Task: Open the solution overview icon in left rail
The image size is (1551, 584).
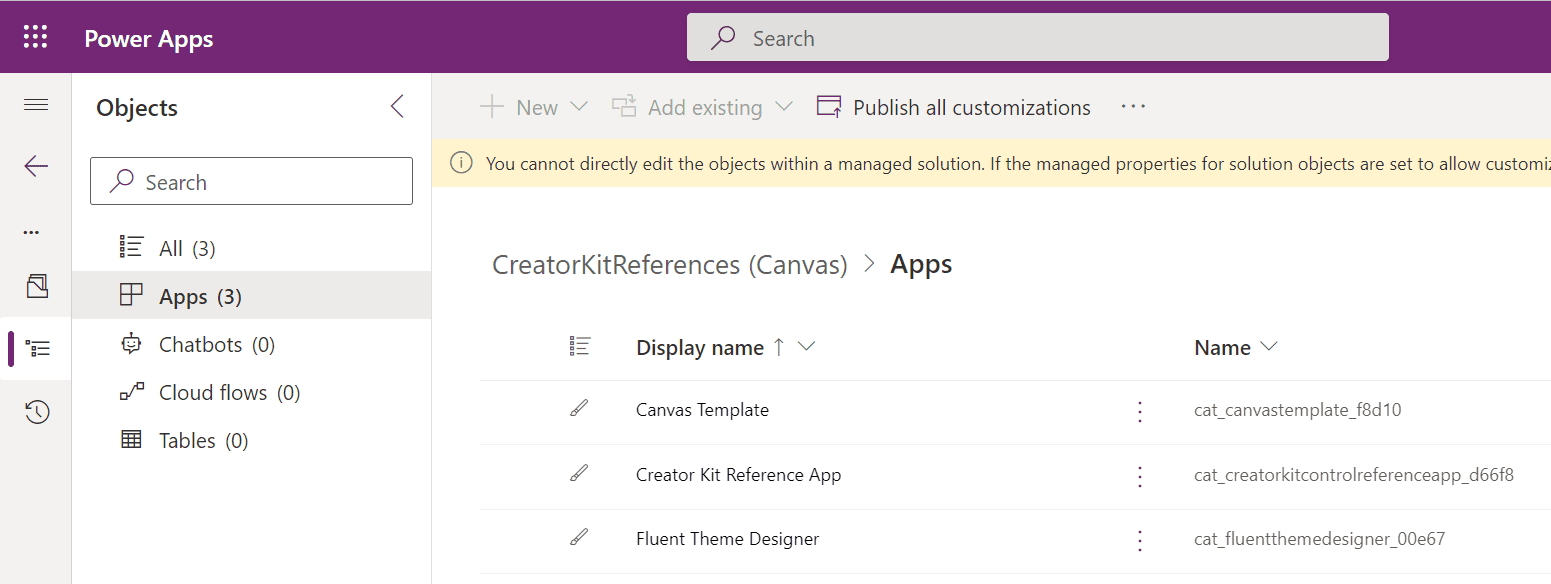Action: [x=37, y=286]
